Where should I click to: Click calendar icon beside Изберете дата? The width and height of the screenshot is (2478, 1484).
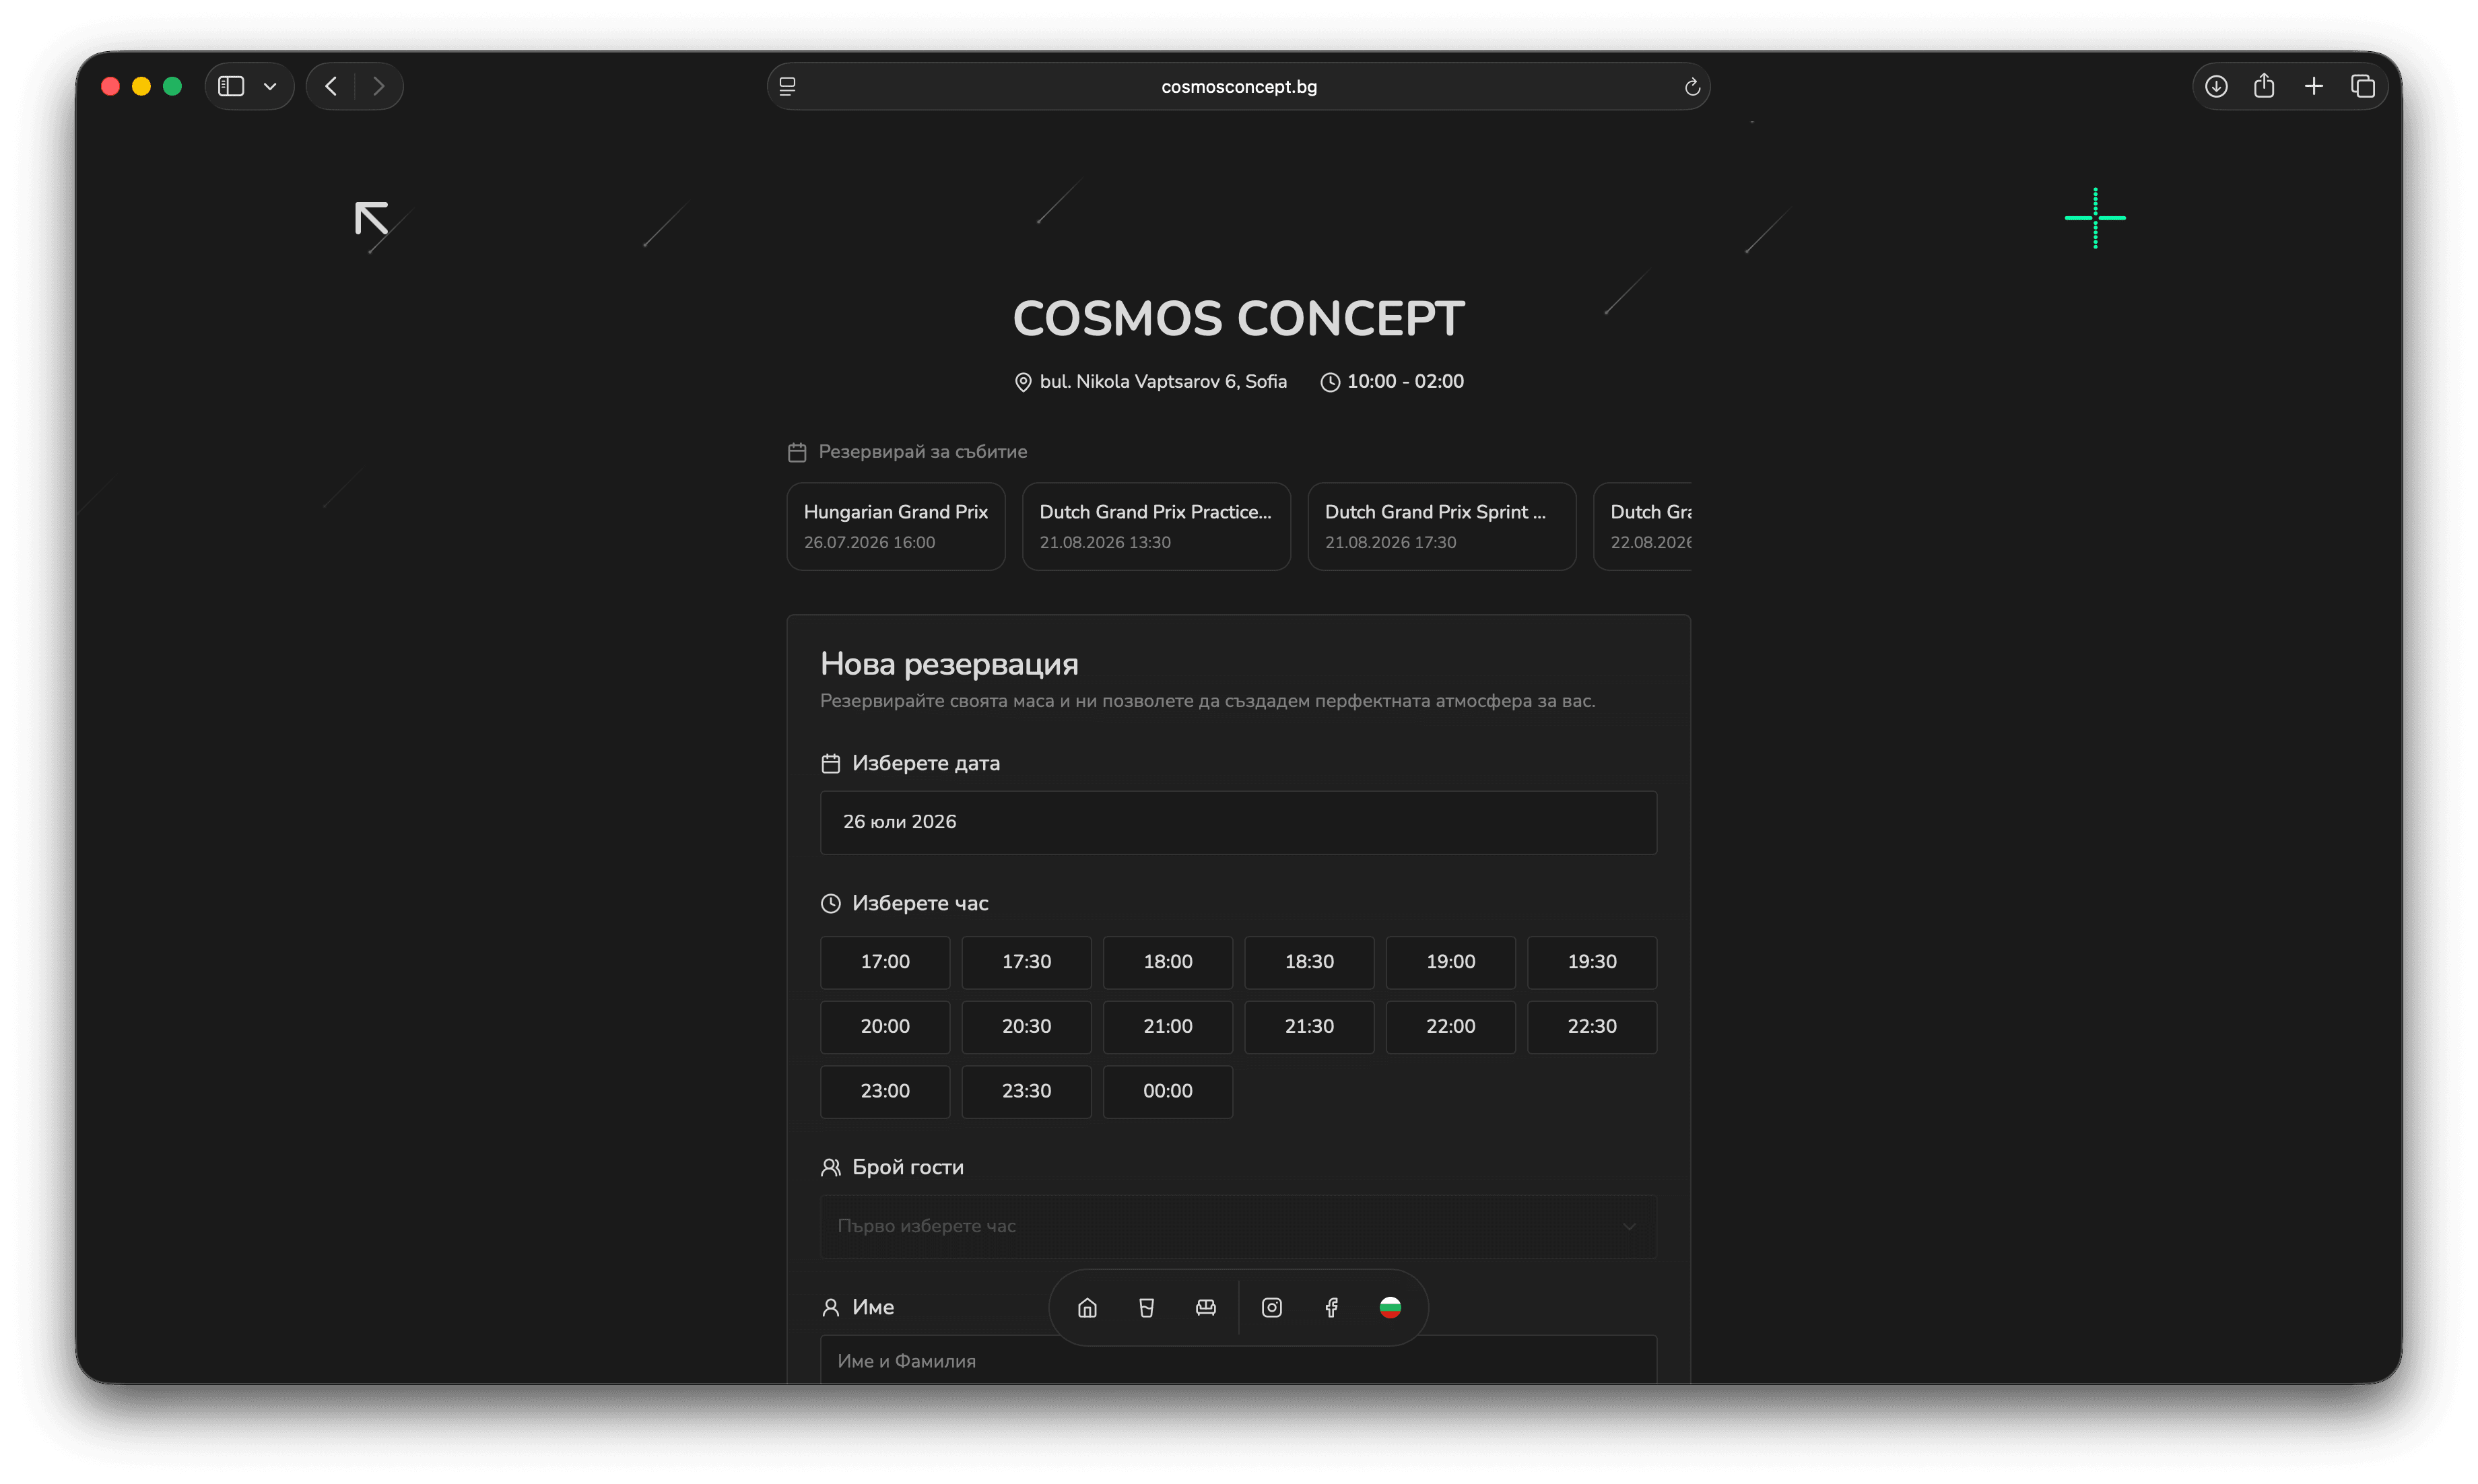(x=831, y=764)
